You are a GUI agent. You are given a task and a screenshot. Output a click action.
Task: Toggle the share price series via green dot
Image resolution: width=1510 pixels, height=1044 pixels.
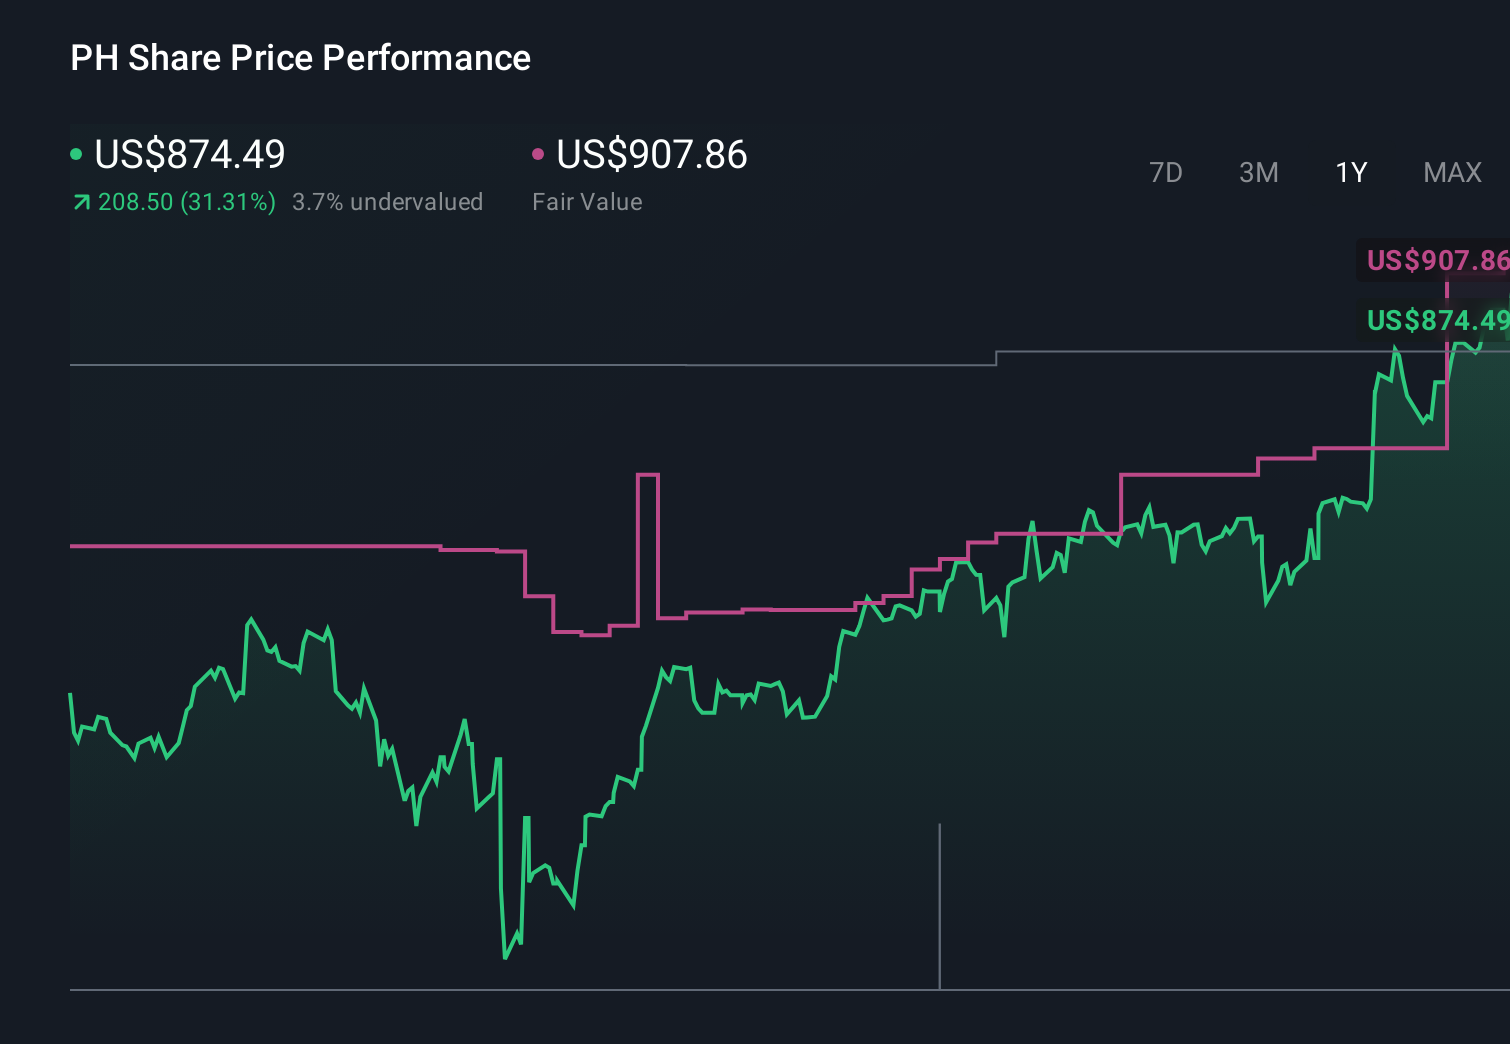coord(76,153)
